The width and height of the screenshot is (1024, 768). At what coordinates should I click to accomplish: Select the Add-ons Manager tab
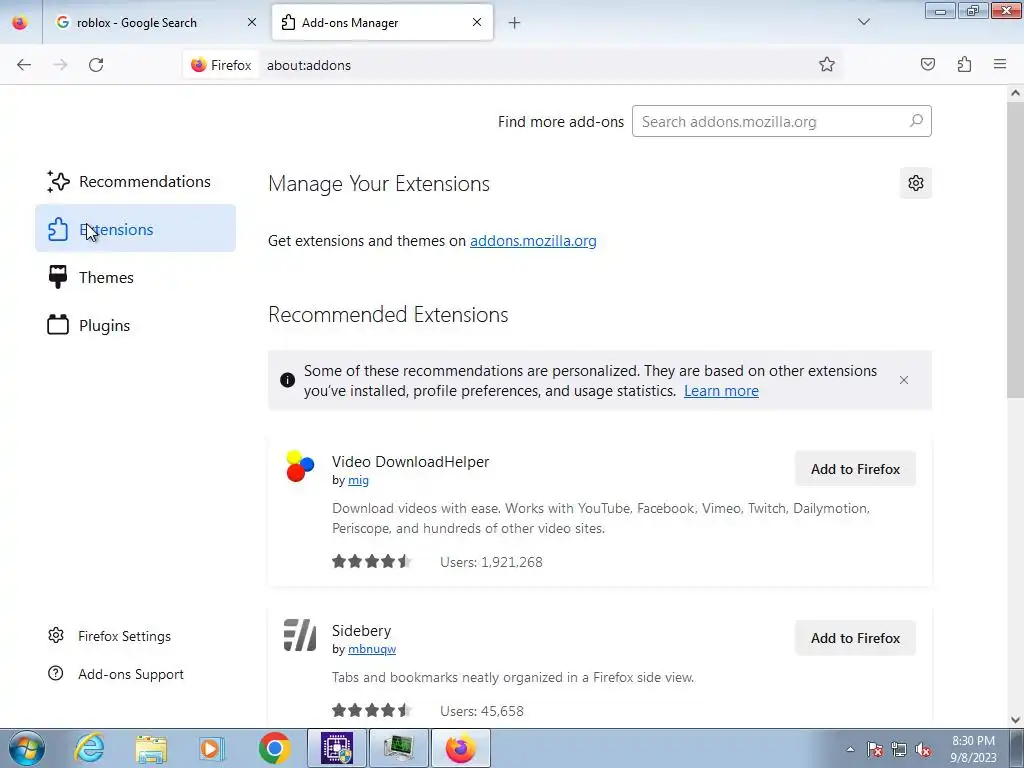[382, 22]
